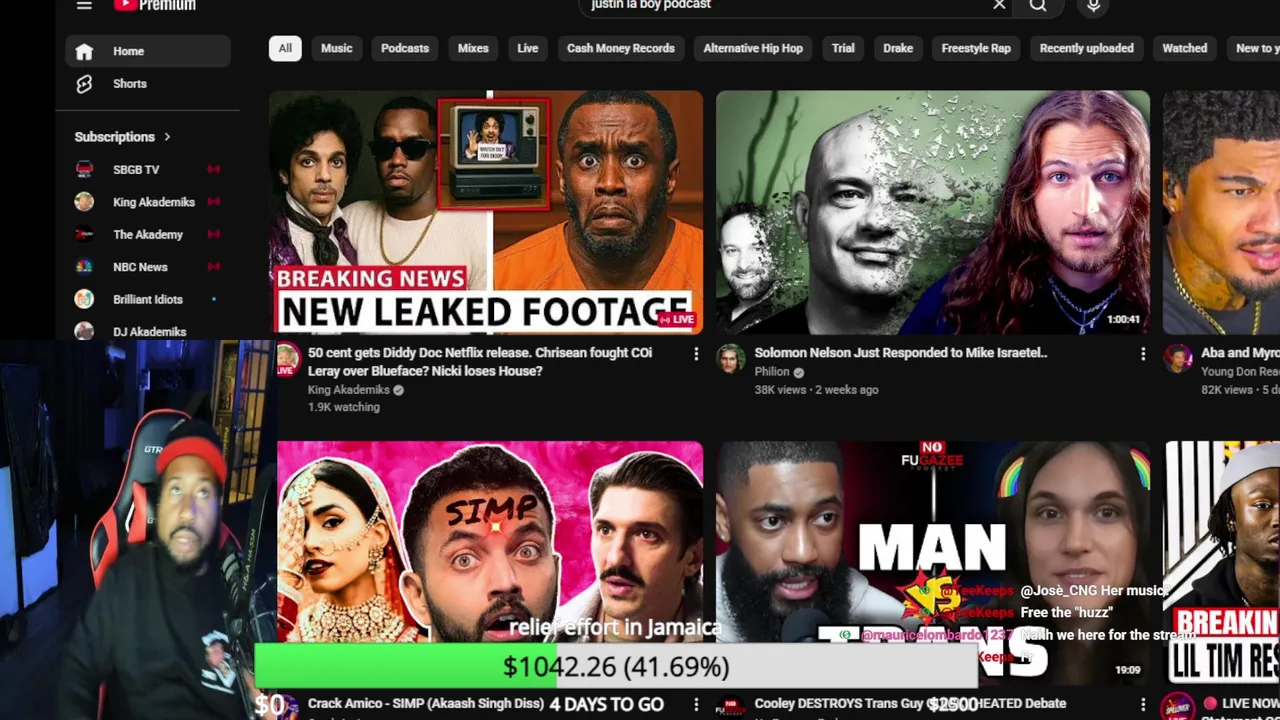Select the Alternative Hip Hop chip

752,48
